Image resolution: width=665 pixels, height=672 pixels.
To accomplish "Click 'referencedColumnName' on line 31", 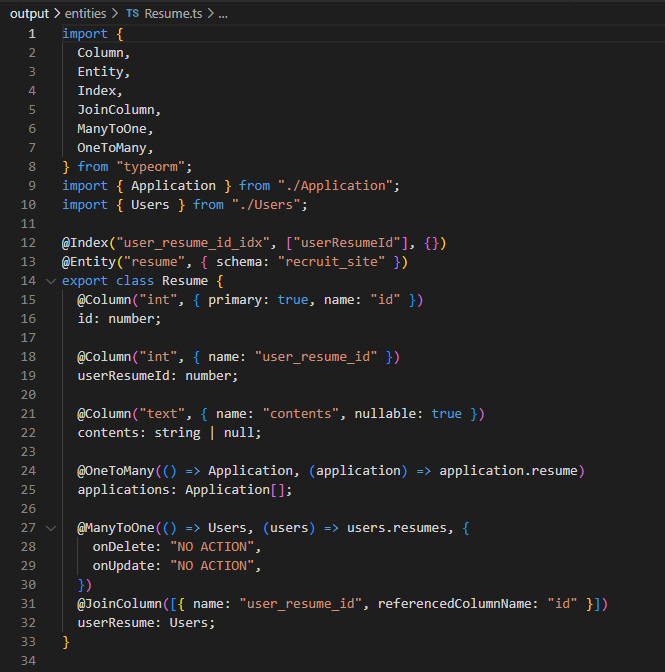I will (x=454, y=604).
